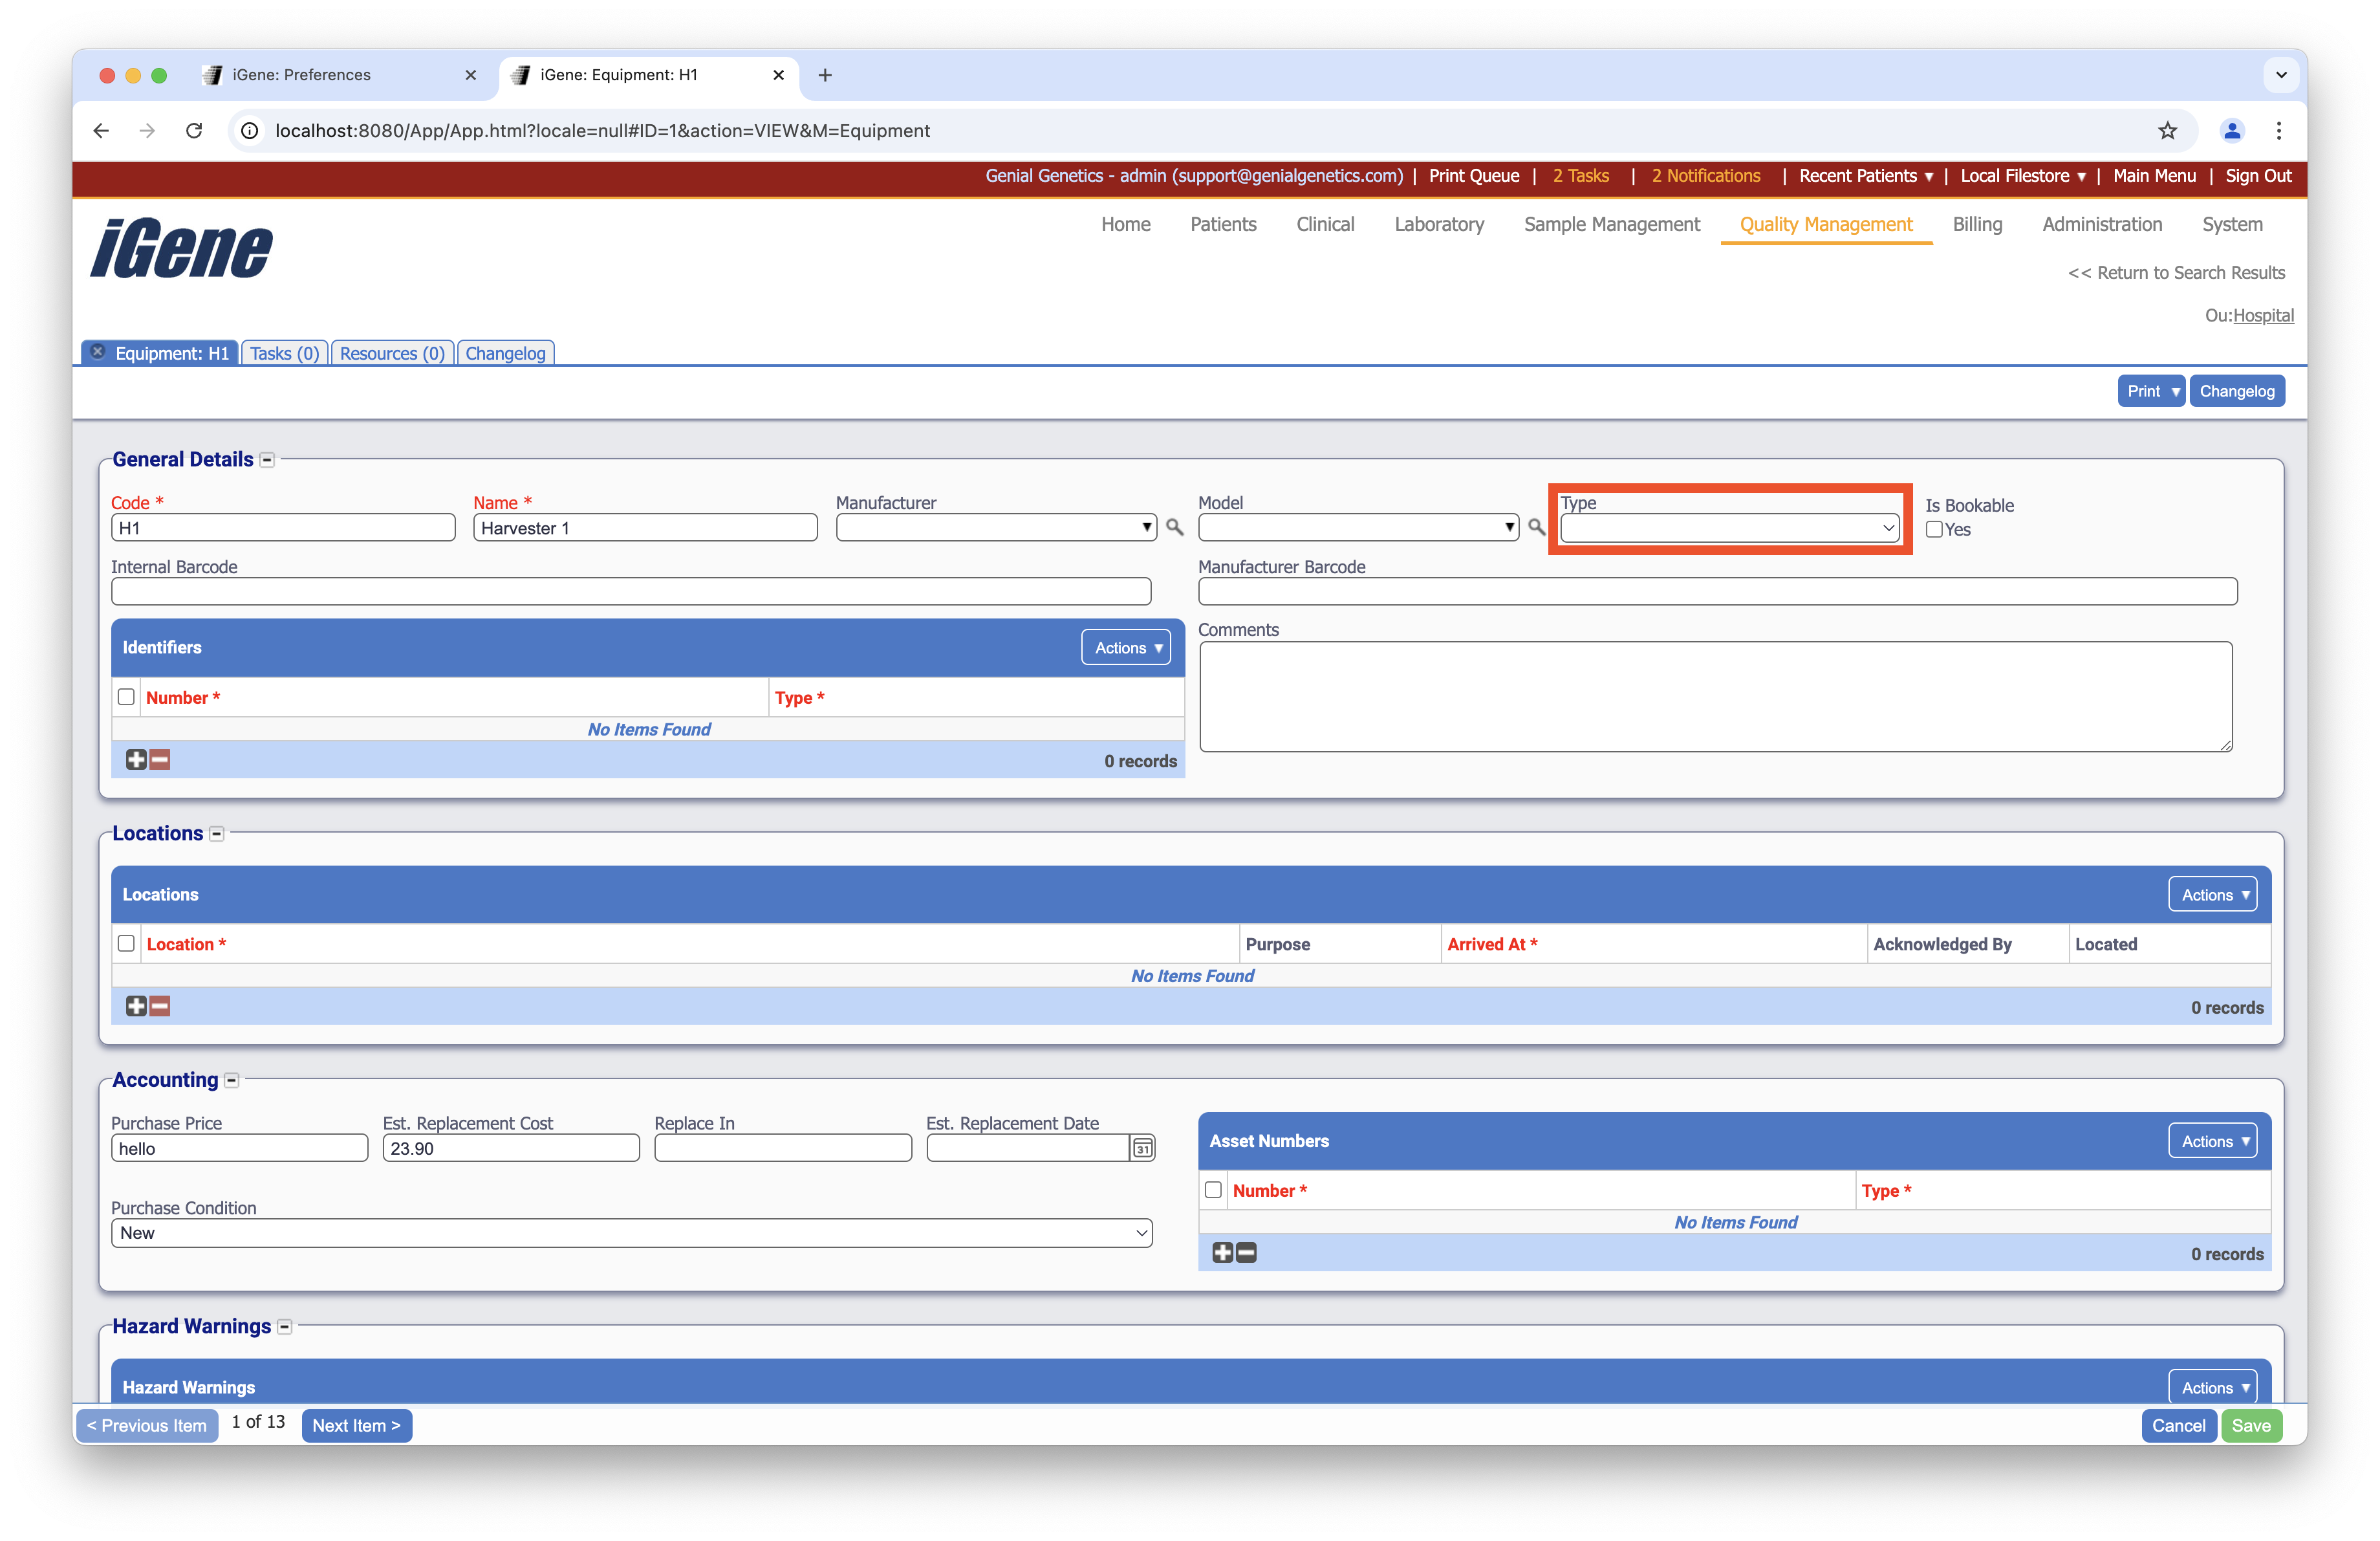
Task: Add a row to Asset Numbers
Action: point(1222,1253)
